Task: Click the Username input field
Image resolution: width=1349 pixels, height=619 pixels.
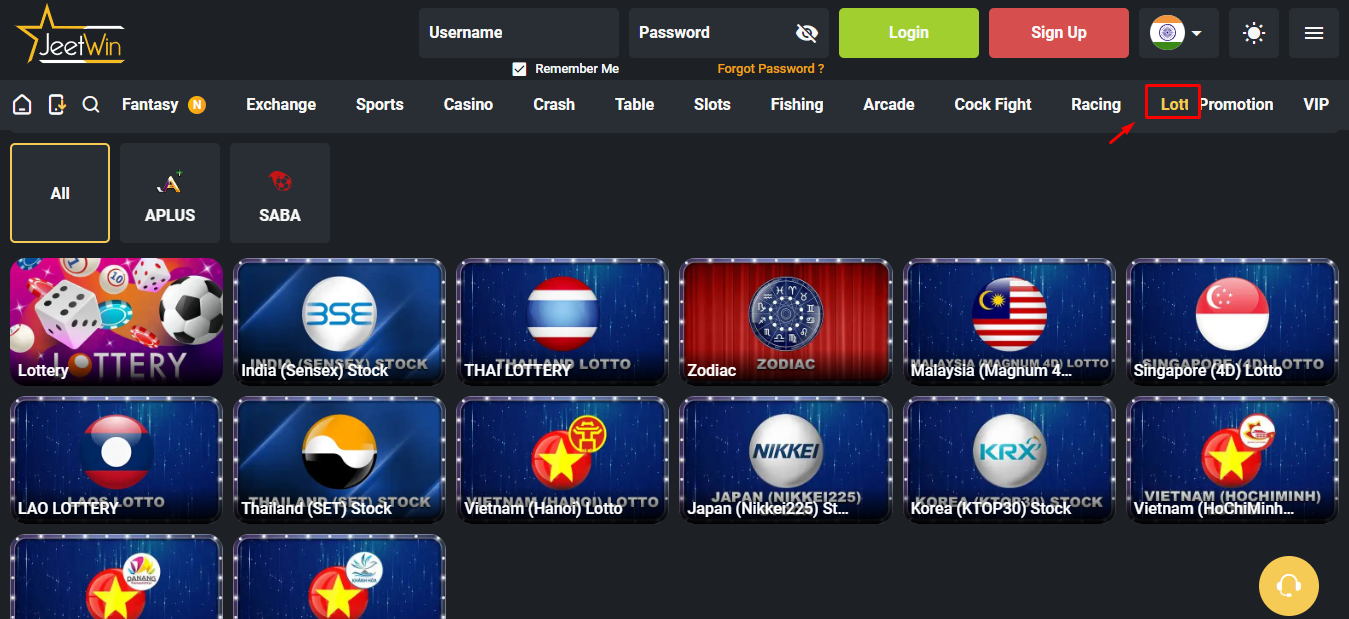Action: tap(519, 33)
